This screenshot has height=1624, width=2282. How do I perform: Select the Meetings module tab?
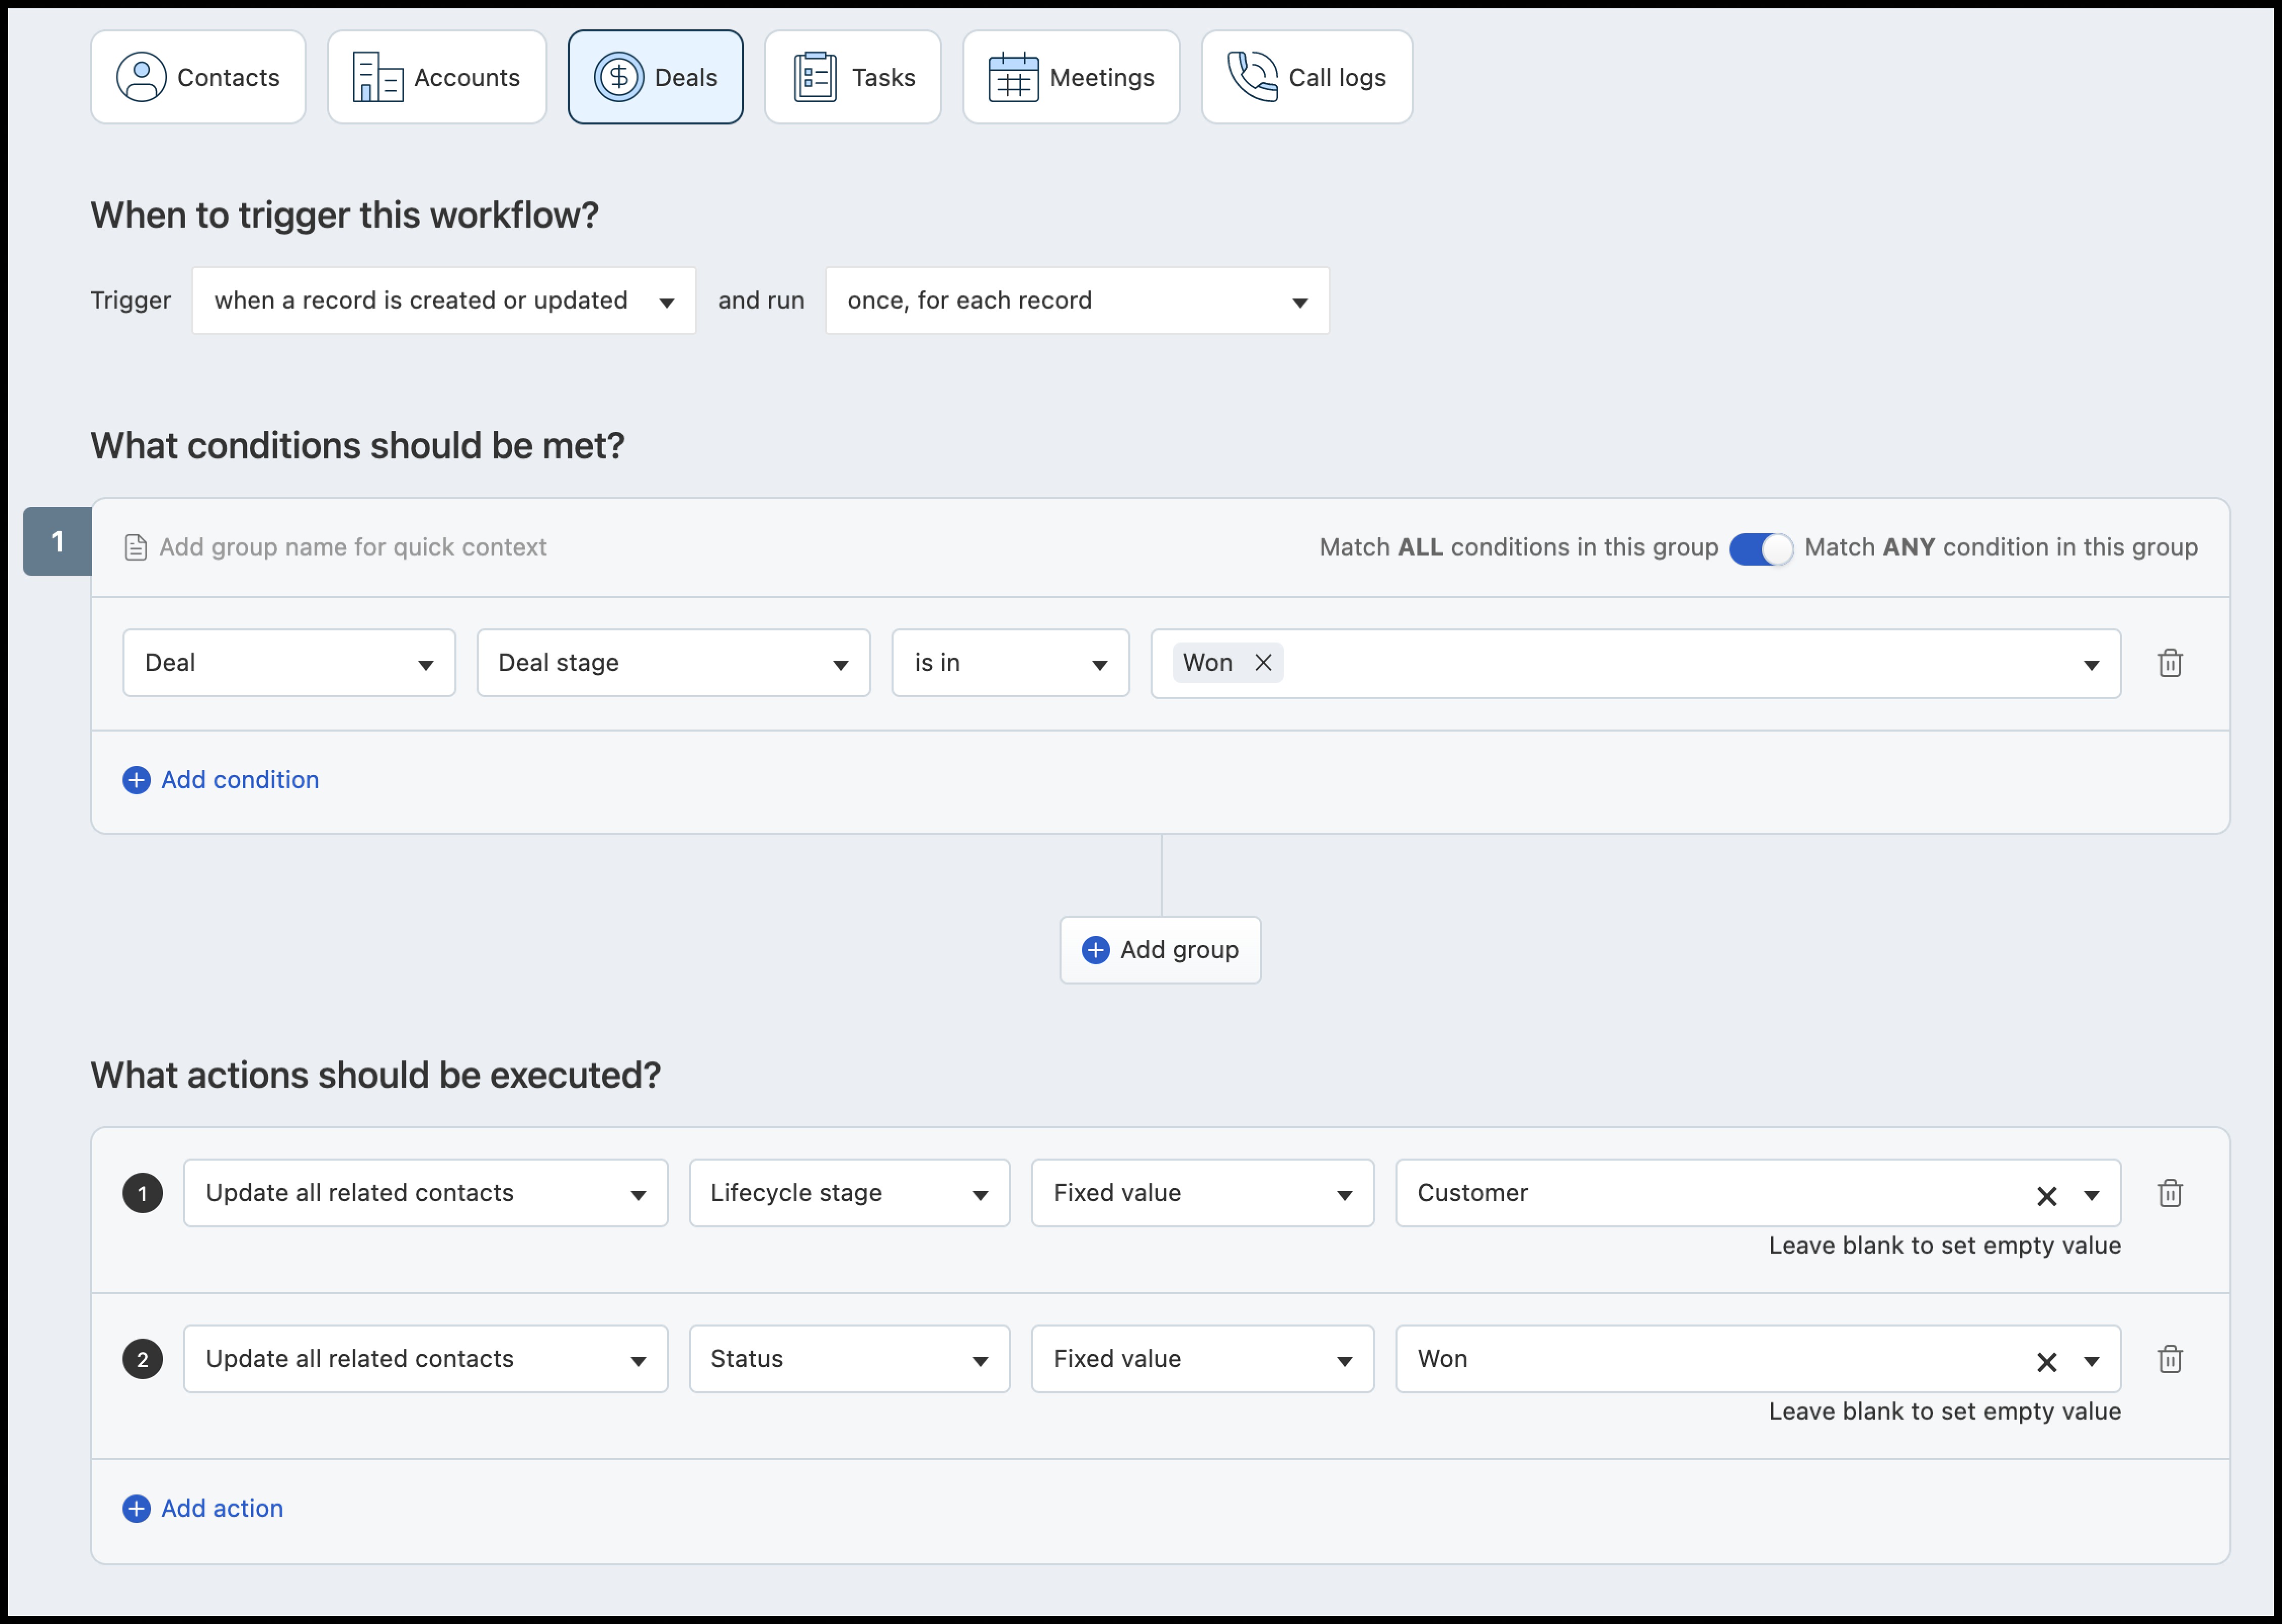1071,77
